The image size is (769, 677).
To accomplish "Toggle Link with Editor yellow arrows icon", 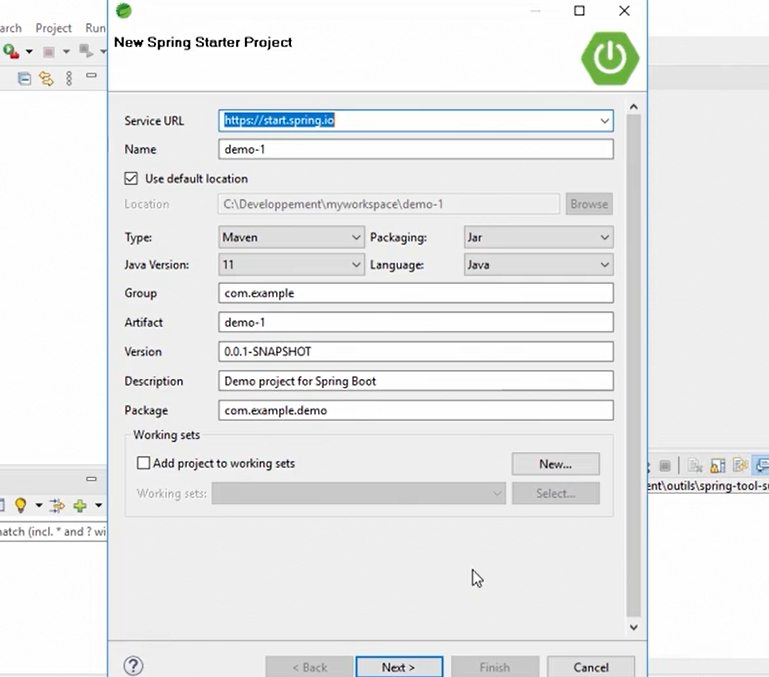I will pyautogui.click(x=46, y=78).
